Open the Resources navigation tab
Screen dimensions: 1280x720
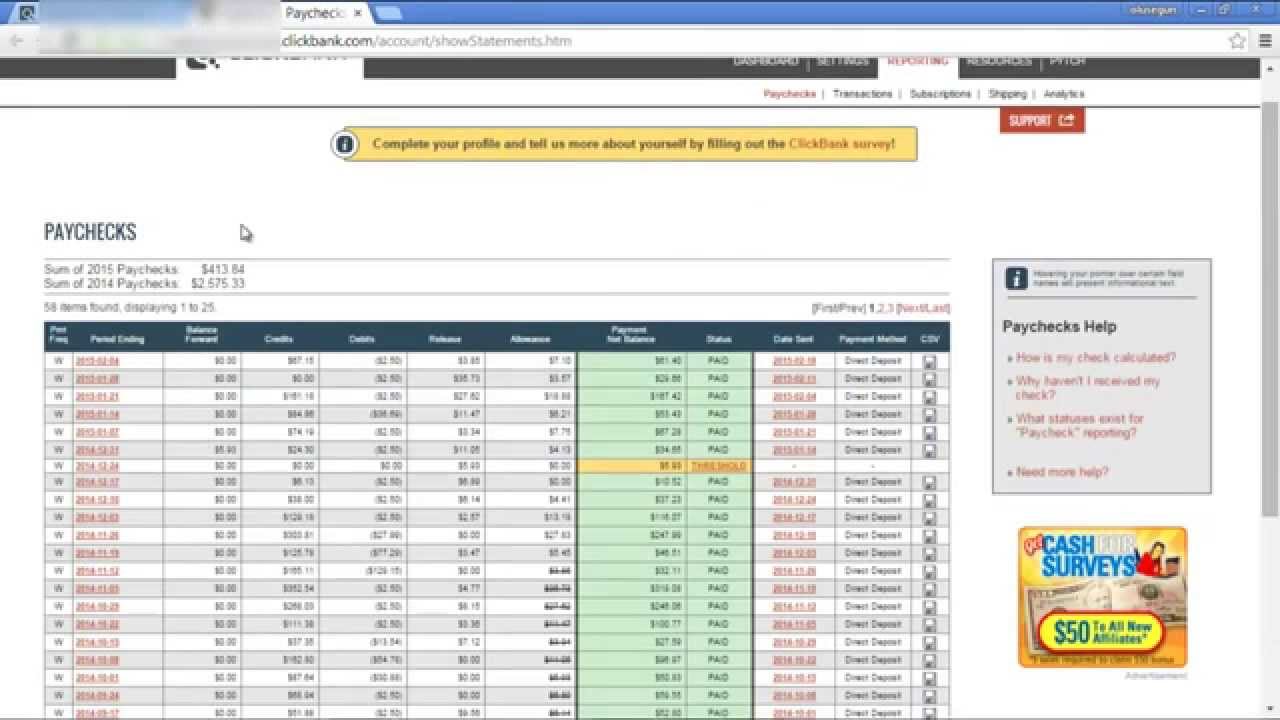tap(1000, 61)
